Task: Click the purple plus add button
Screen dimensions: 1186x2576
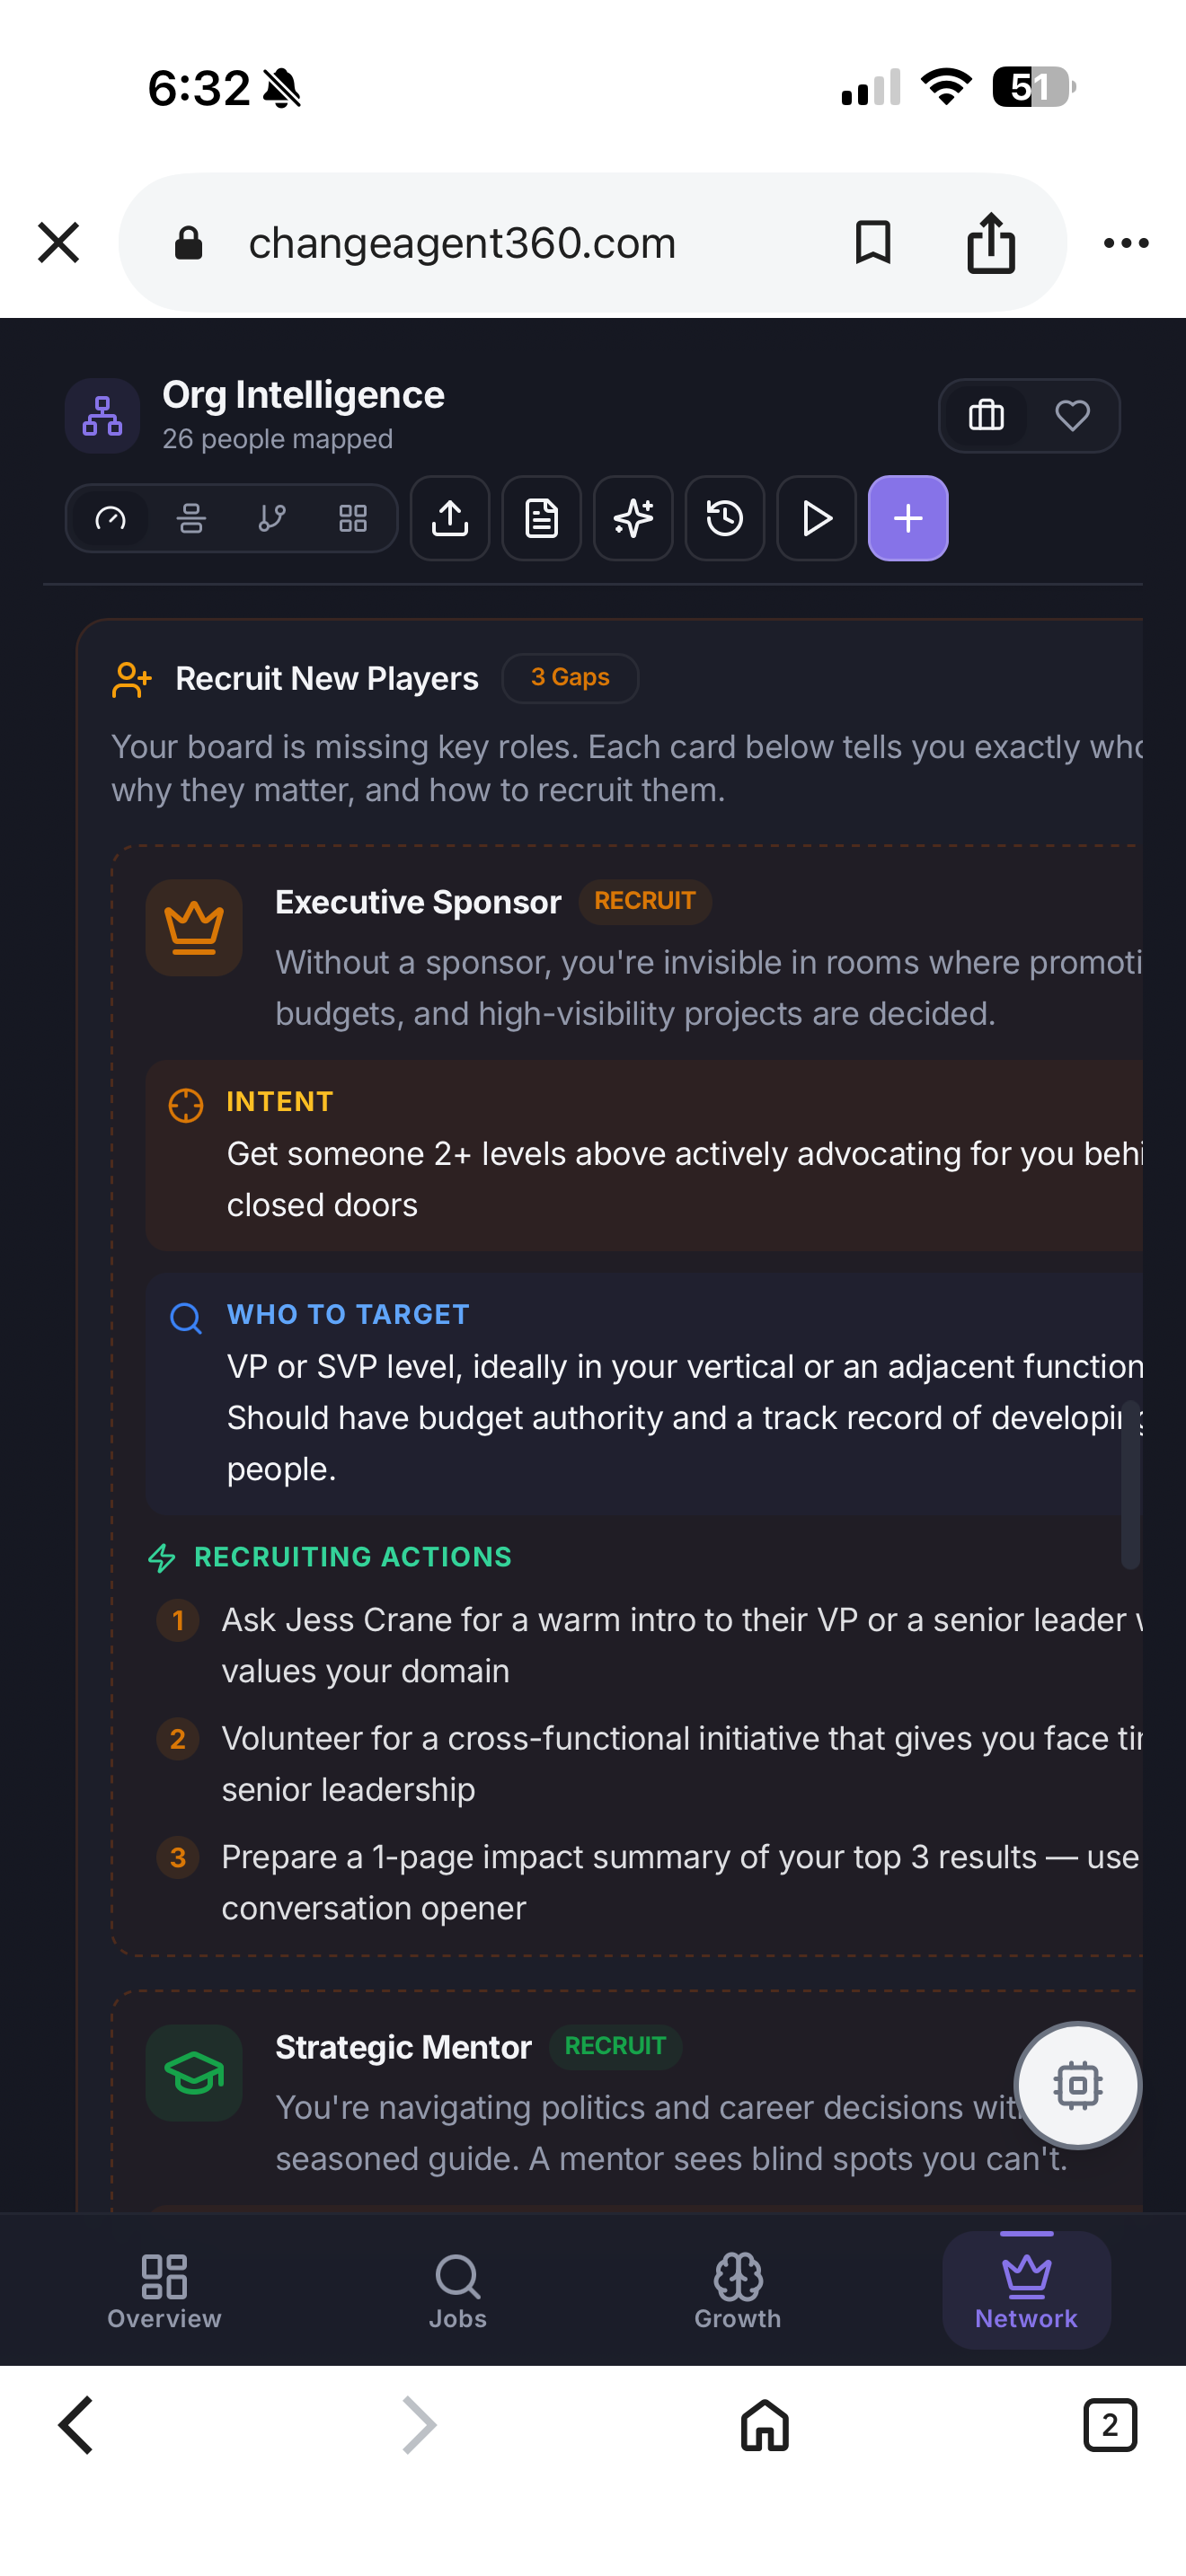Action: tap(907, 518)
